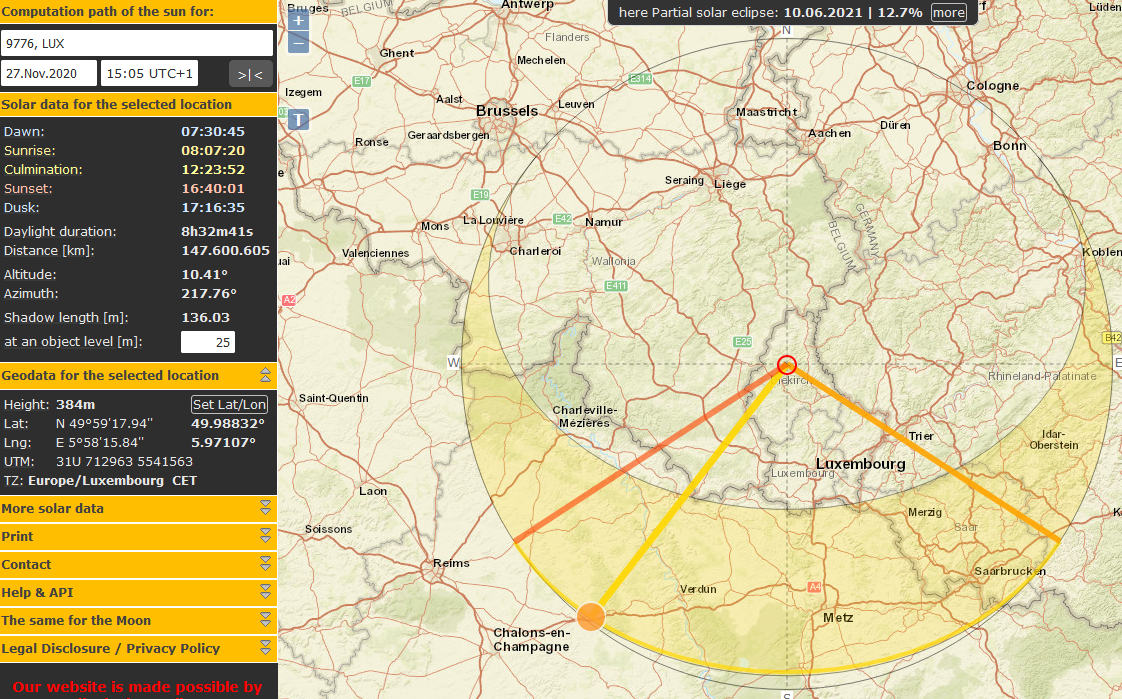Click the Set Lat/Lon button
1122x699 pixels.
pos(229,404)
